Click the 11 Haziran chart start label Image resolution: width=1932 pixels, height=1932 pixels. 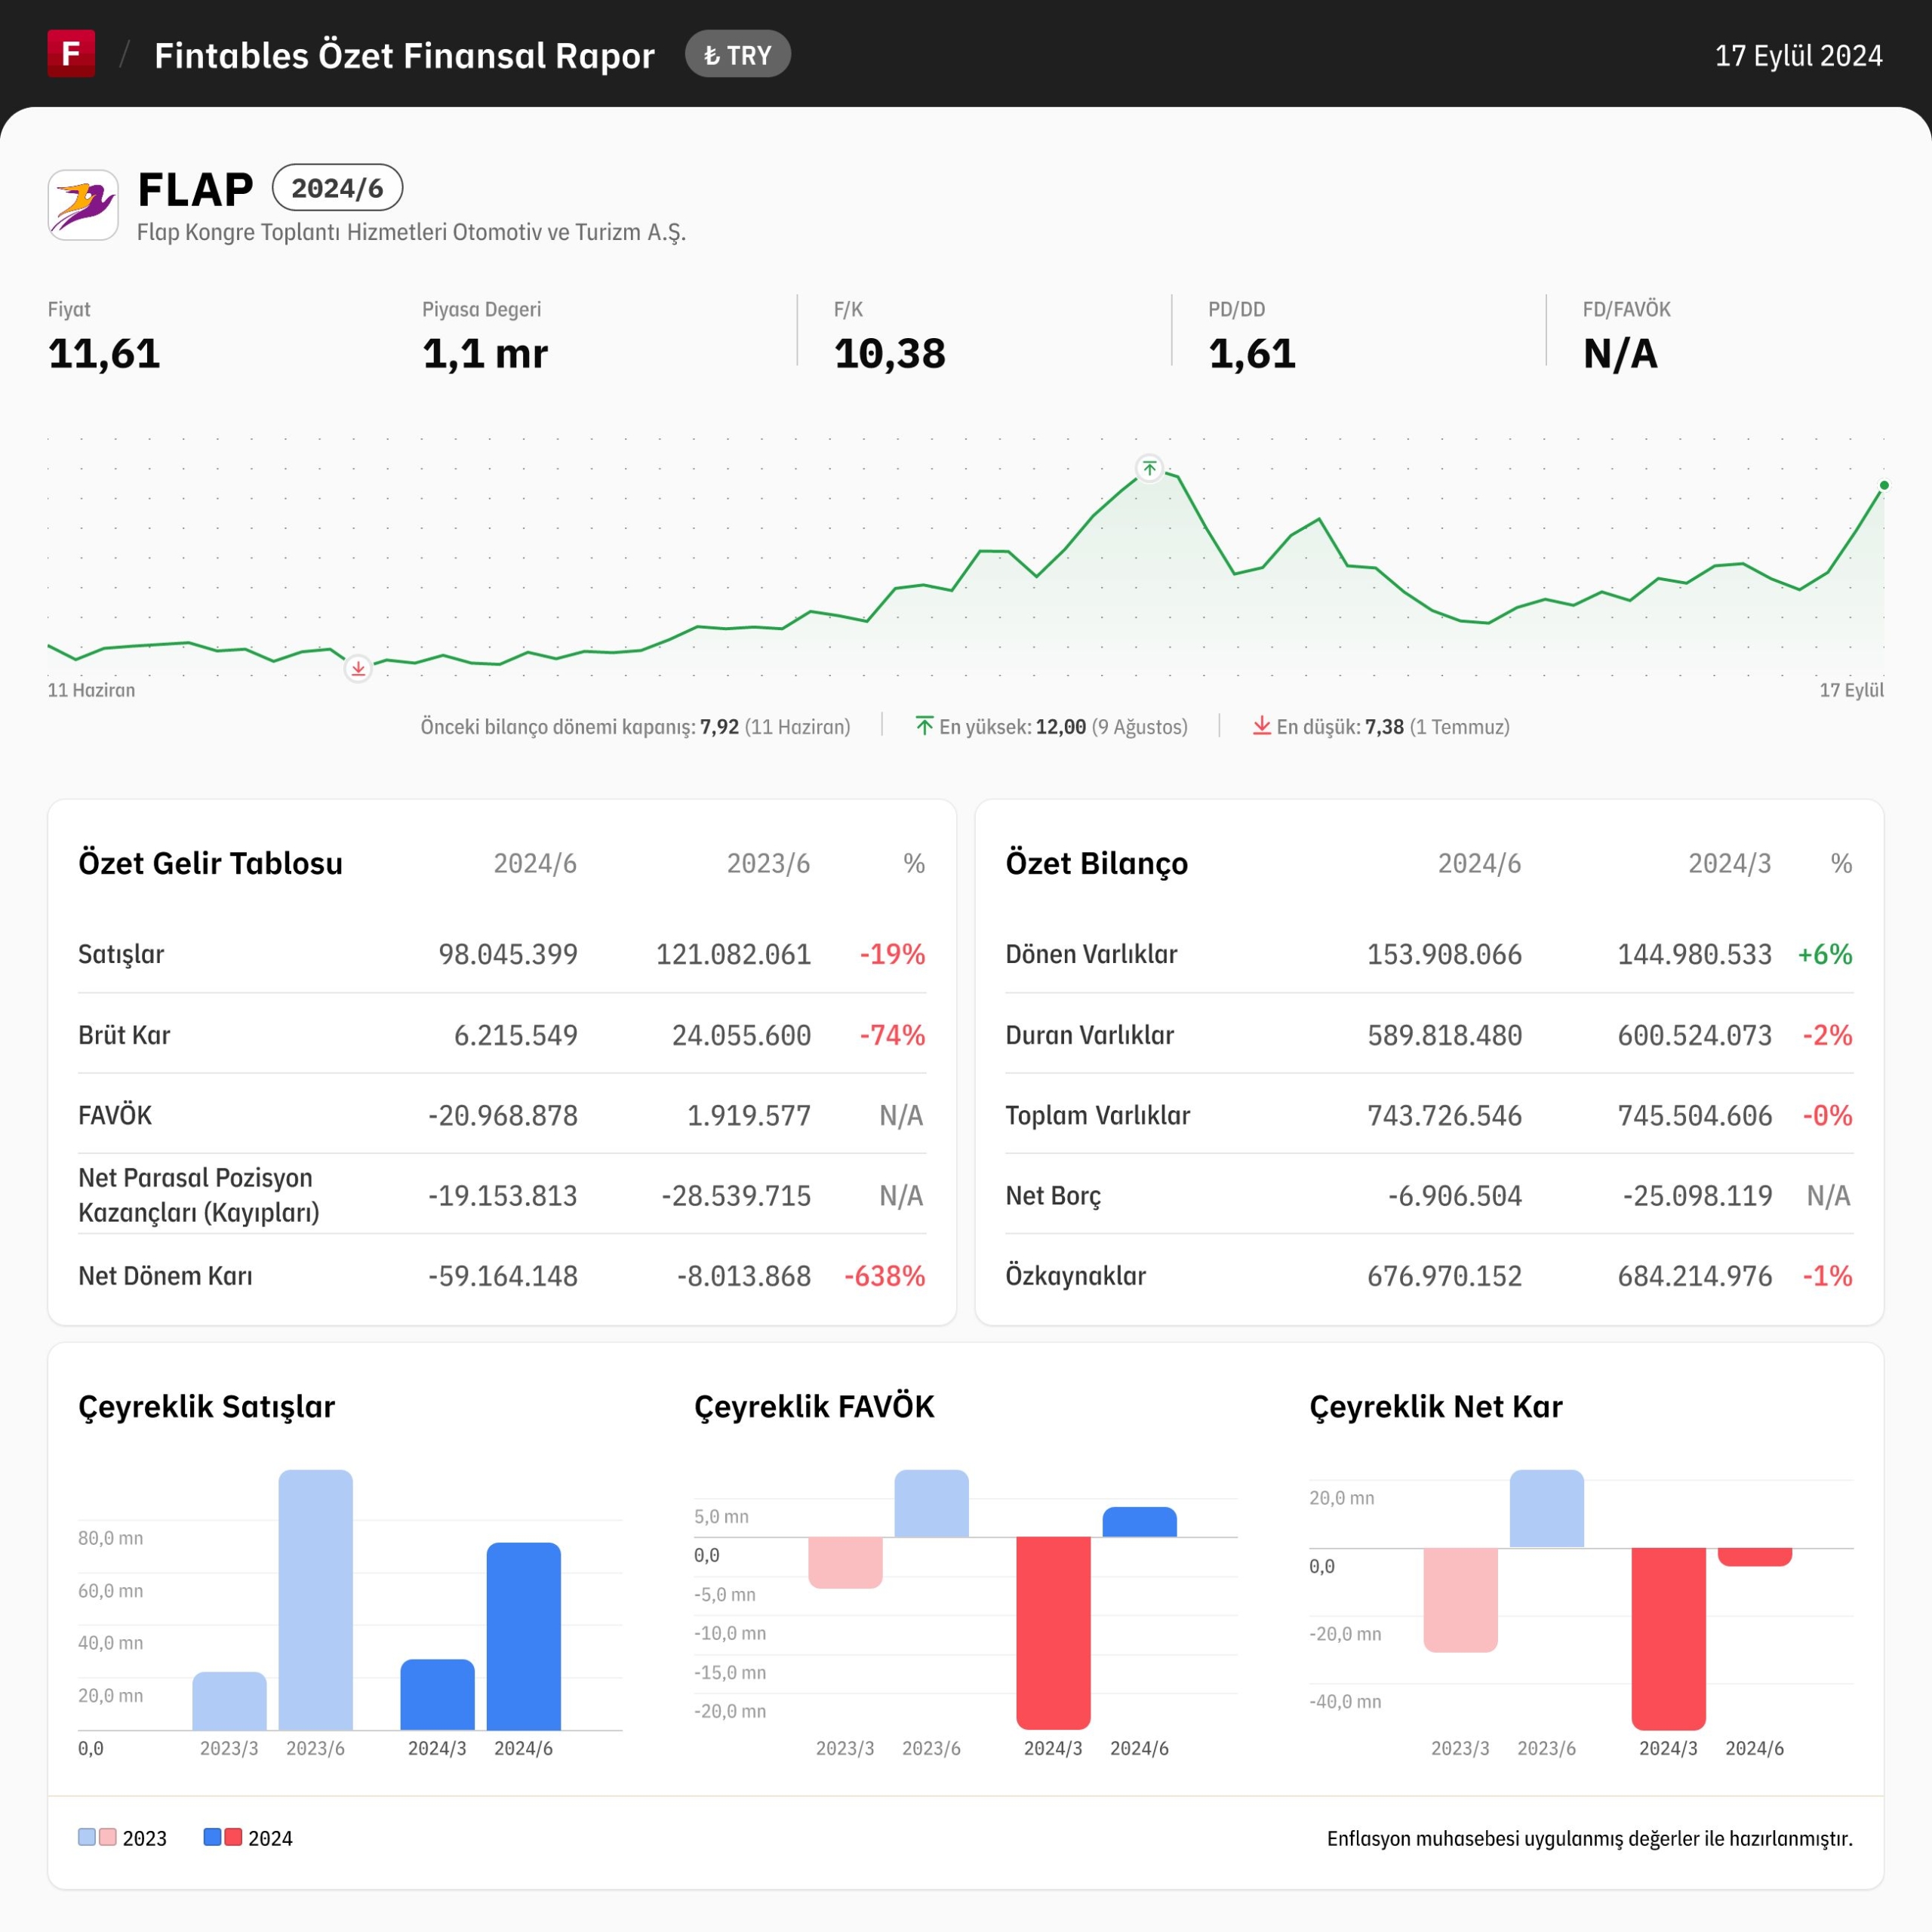[91, 690]
